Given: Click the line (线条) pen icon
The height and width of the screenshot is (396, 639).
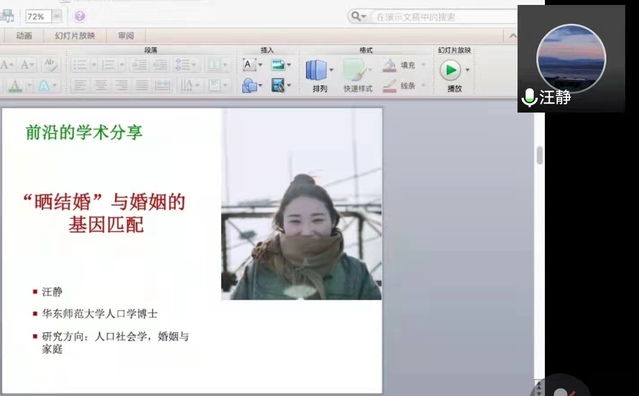Looking at the screenshot, I should (x=390, y=86).
